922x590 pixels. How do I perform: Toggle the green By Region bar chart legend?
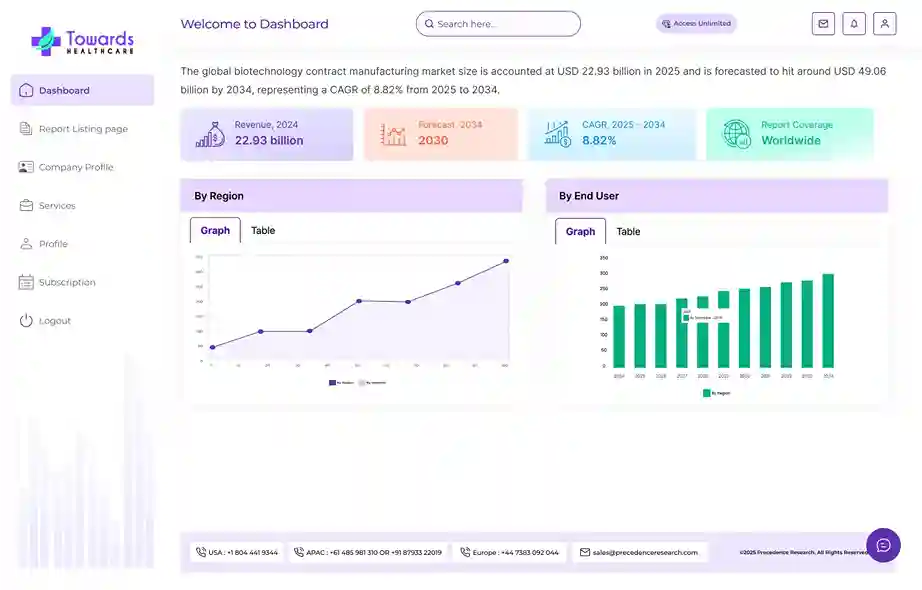[716, 393]
